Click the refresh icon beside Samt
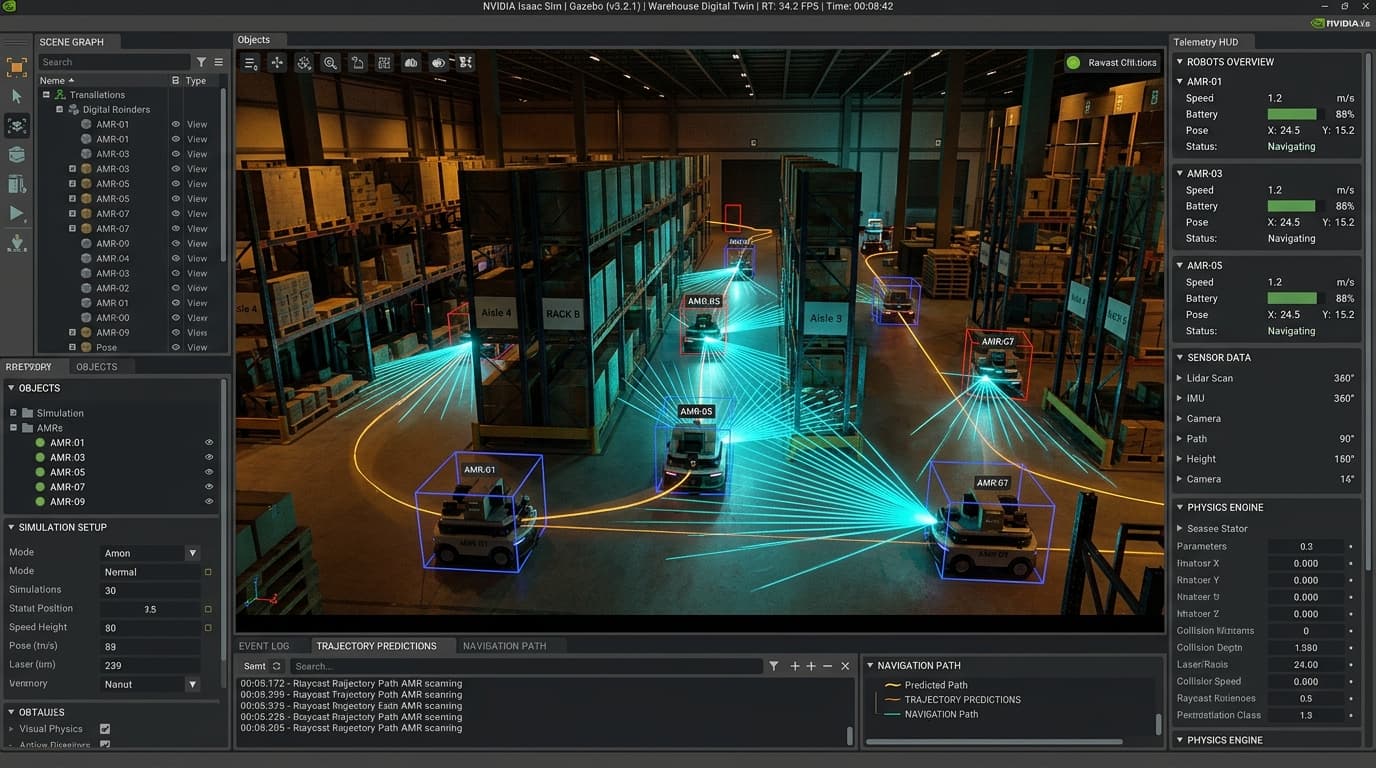This screenshot has height=768, width=1376. click(276, 666)
